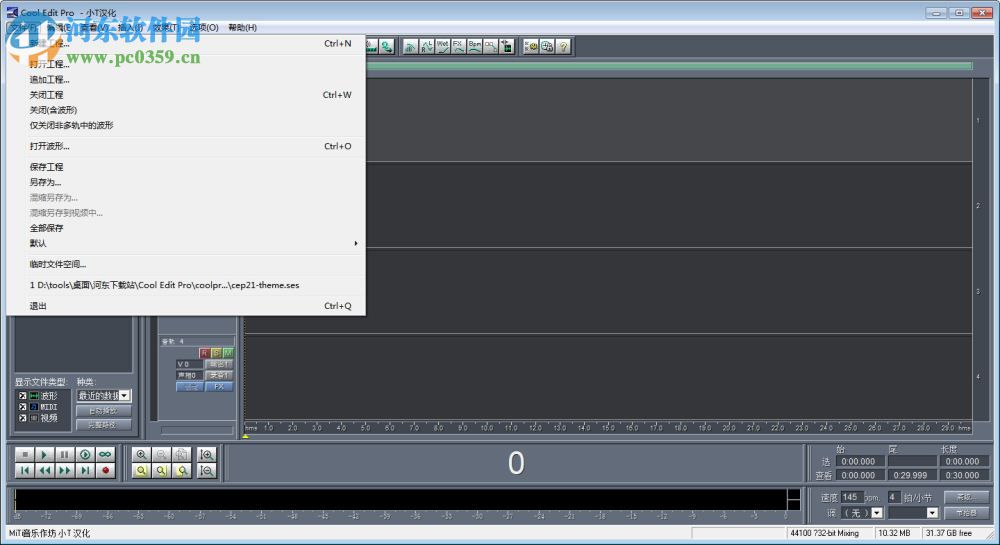
Task: Click the vertical Zoom In icon
Action: 207,454
